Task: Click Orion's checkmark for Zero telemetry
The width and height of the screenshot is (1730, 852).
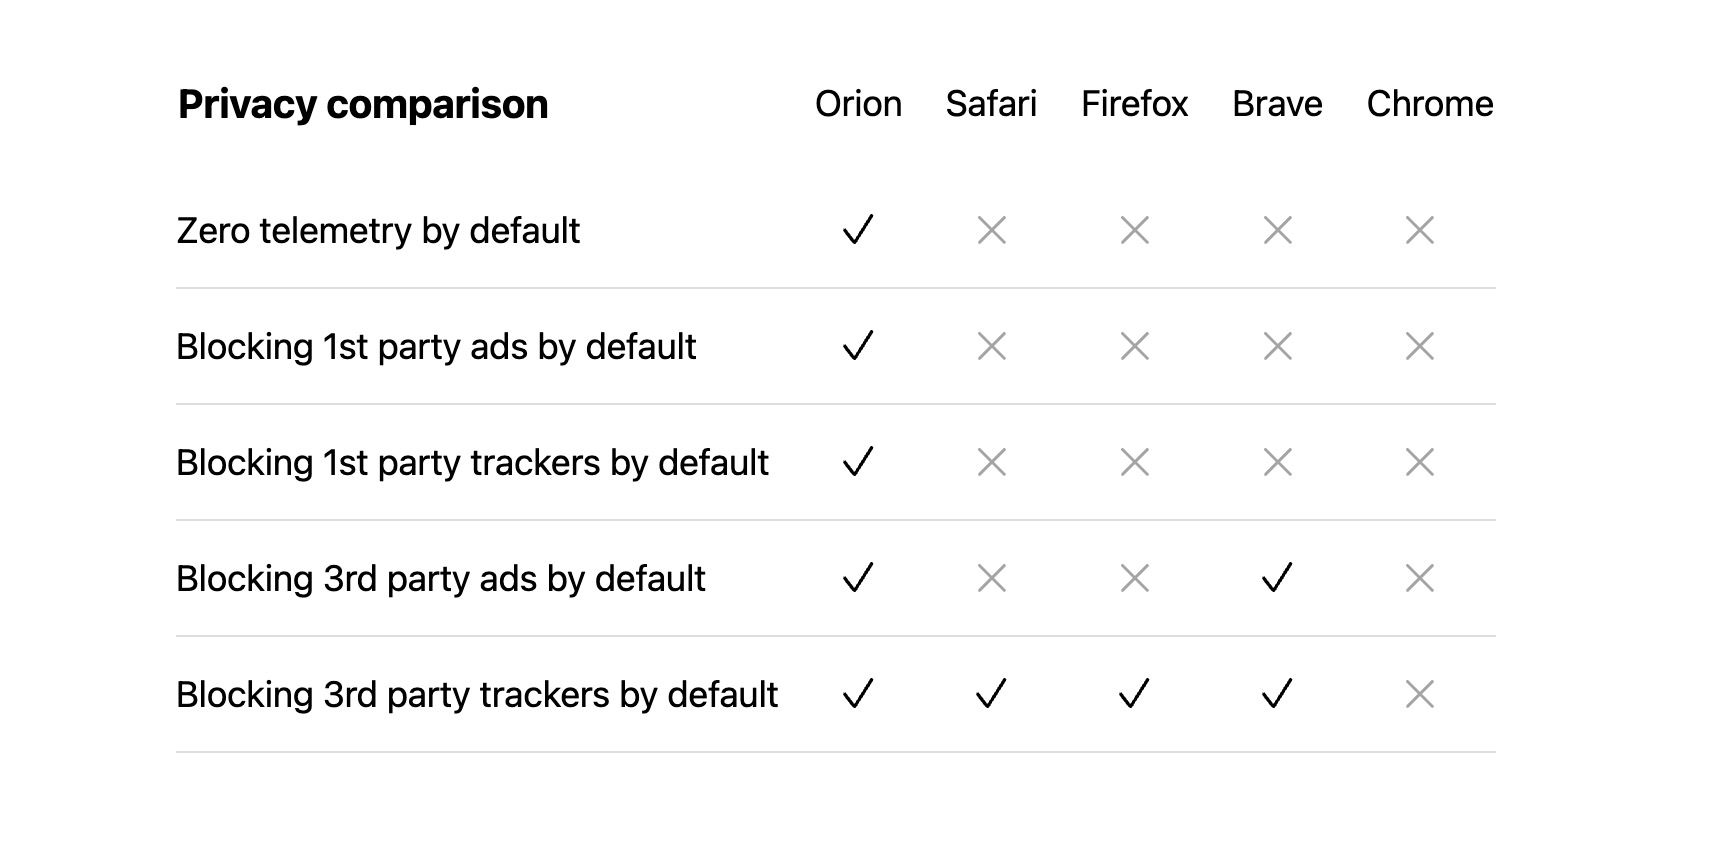Action: click(x=858, y=230)
